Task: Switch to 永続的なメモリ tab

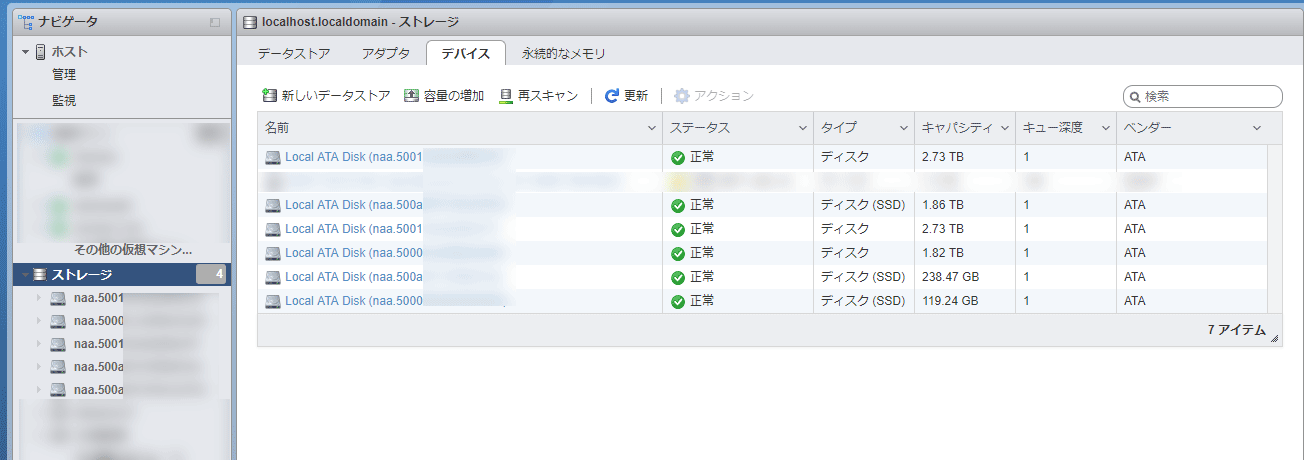Action: coord(564,54)
